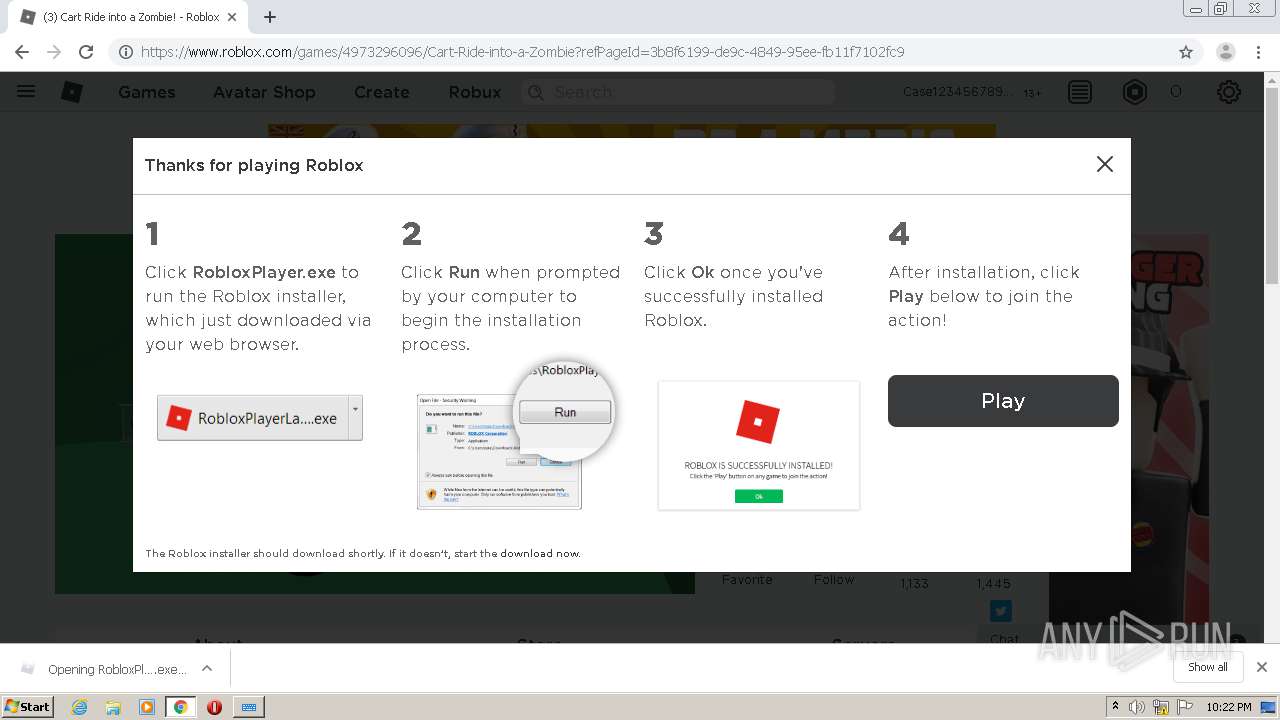Open the media player taskbar icon
Image resolution: width=1280 pixels, height=720 pixels.
tap(147, 707)
